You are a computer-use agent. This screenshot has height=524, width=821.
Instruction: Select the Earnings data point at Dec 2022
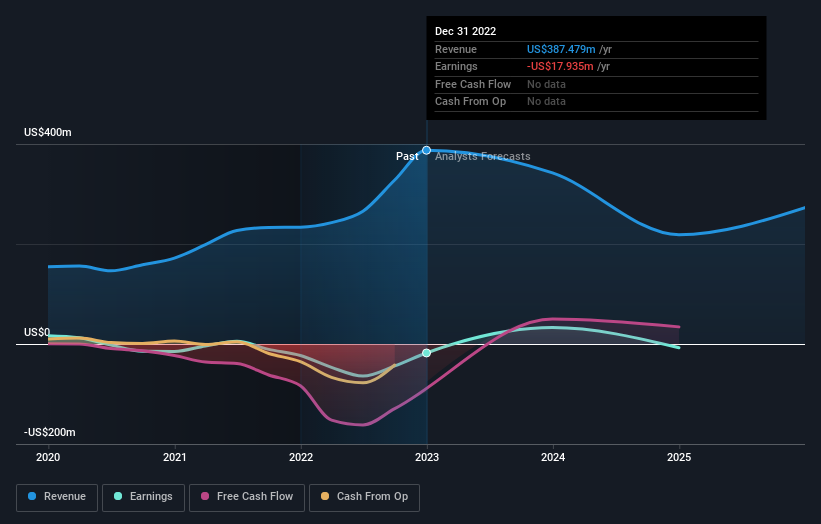click(427, 353)
